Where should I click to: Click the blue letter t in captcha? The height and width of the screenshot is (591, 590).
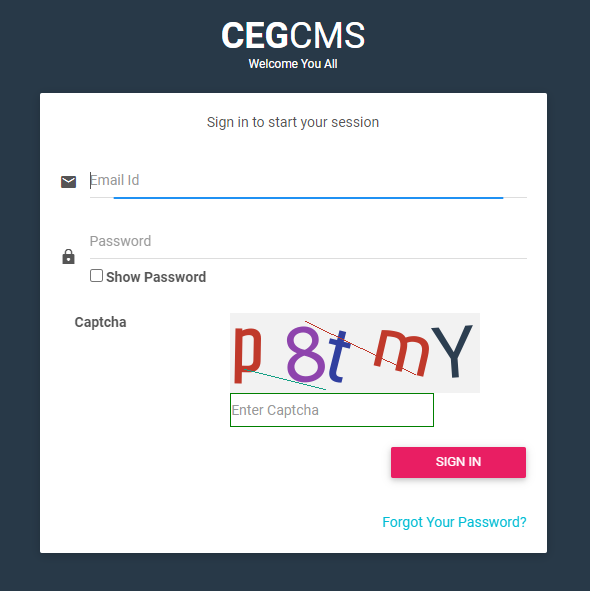339,355
